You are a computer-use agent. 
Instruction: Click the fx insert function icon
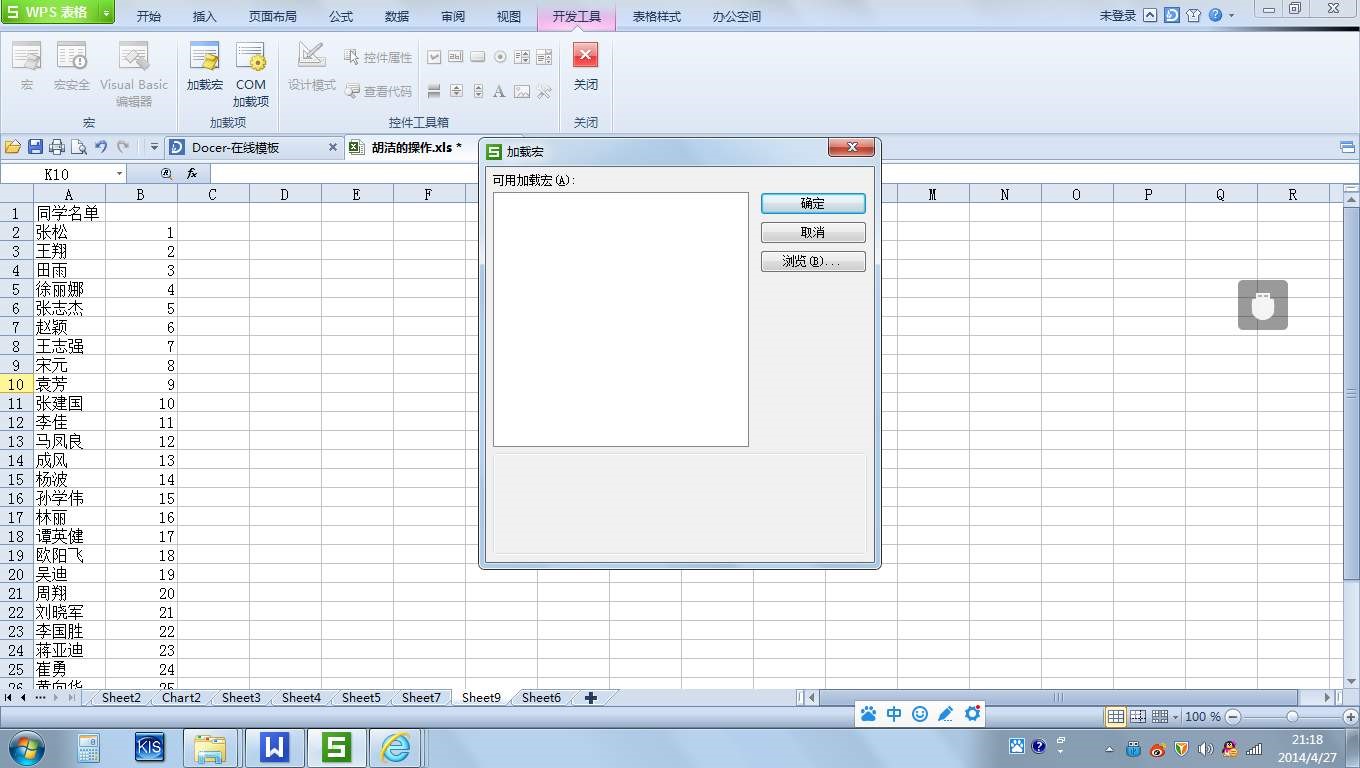pos(192,174)
